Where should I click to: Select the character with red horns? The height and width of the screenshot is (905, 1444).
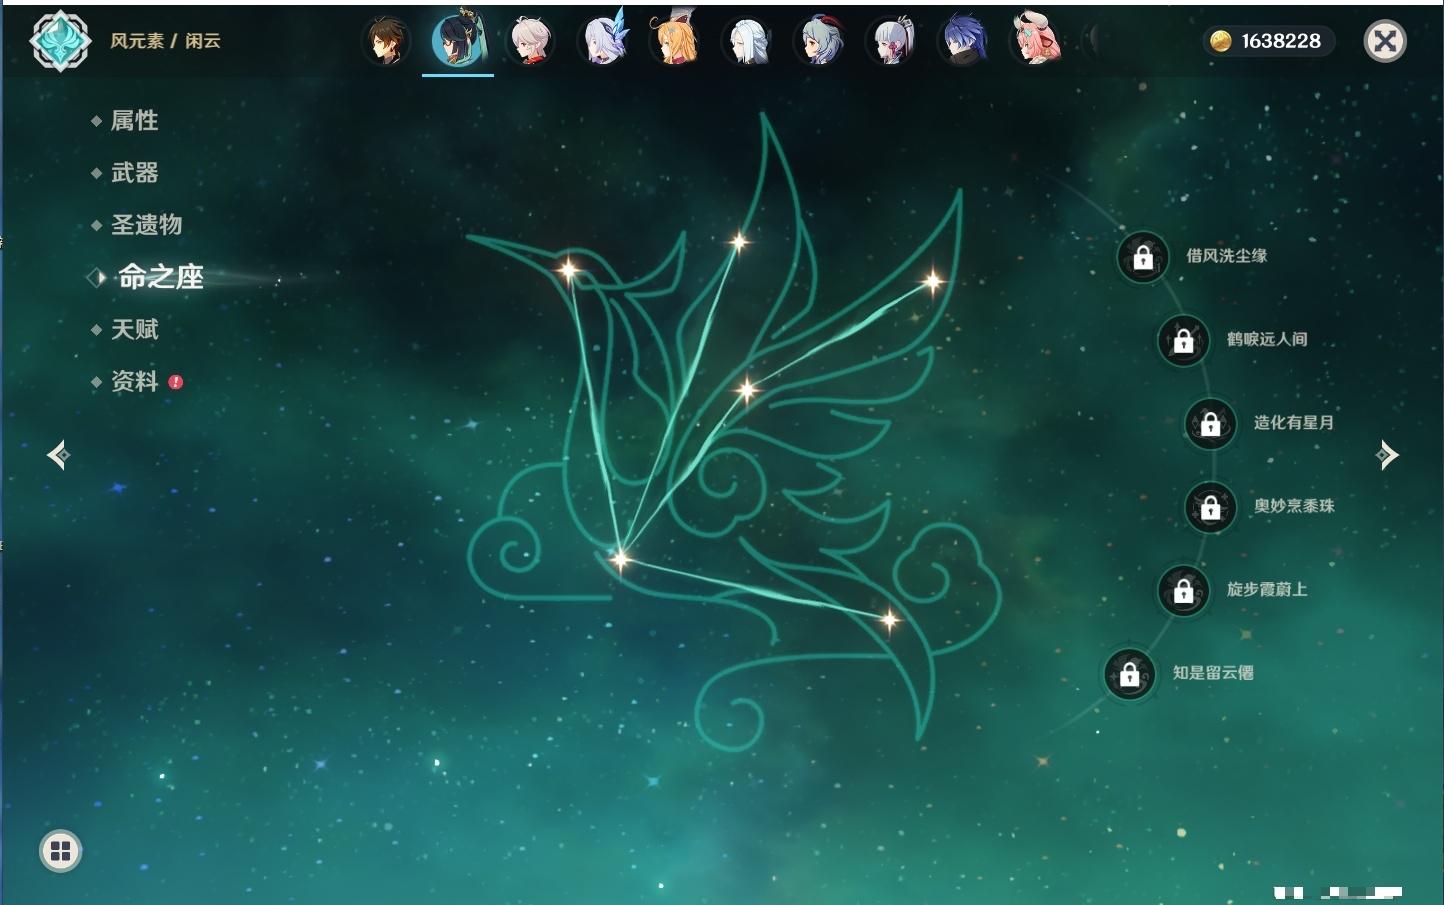coord(820,41)
